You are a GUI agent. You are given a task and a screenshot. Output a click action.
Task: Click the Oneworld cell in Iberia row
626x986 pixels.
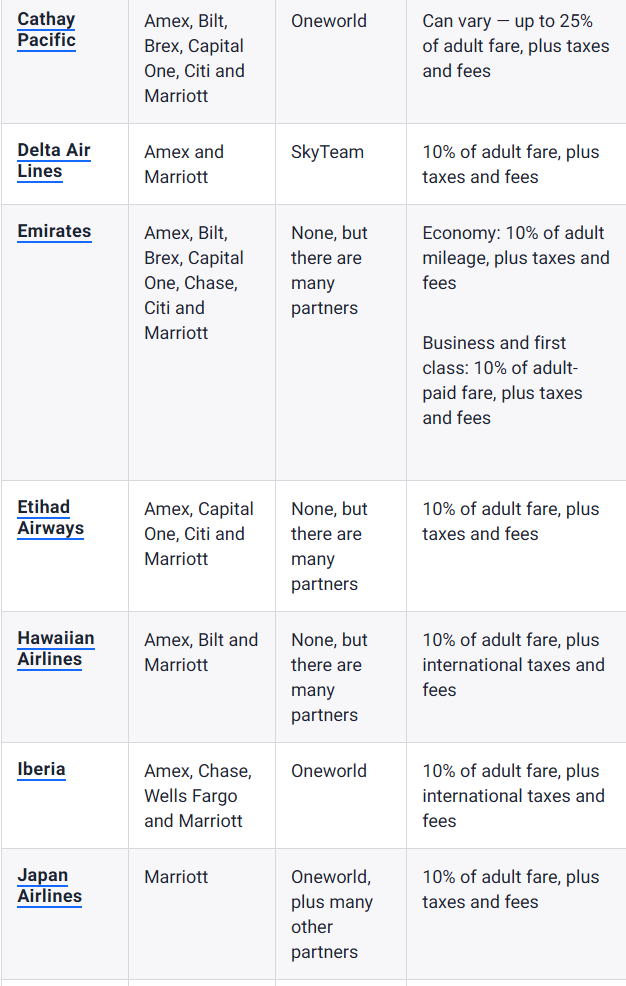coord(329,771)
